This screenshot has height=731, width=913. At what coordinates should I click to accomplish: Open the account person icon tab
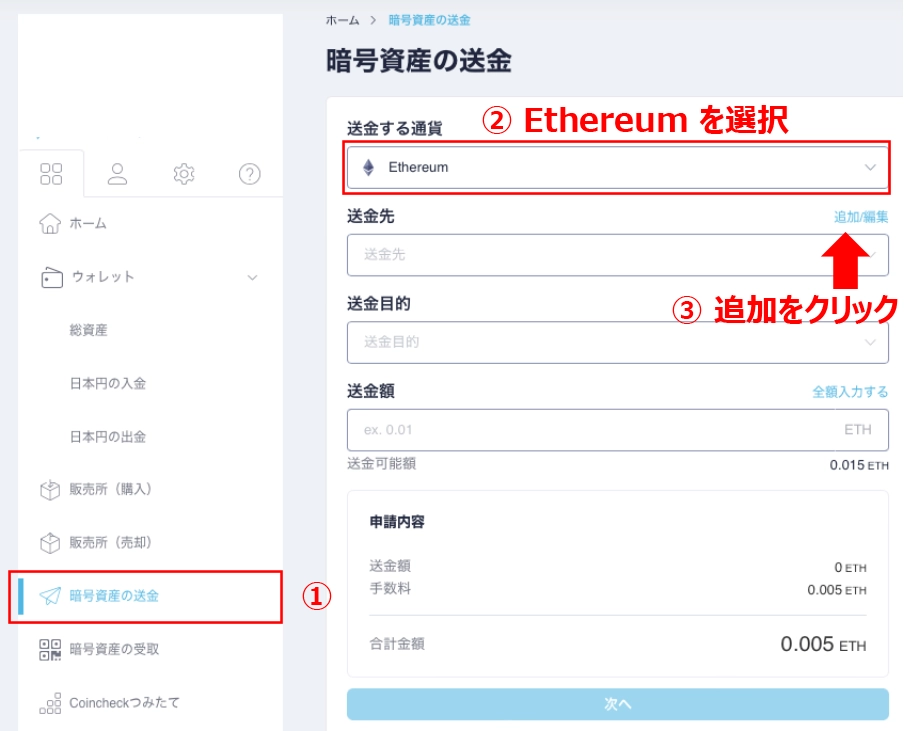[117, 174]
